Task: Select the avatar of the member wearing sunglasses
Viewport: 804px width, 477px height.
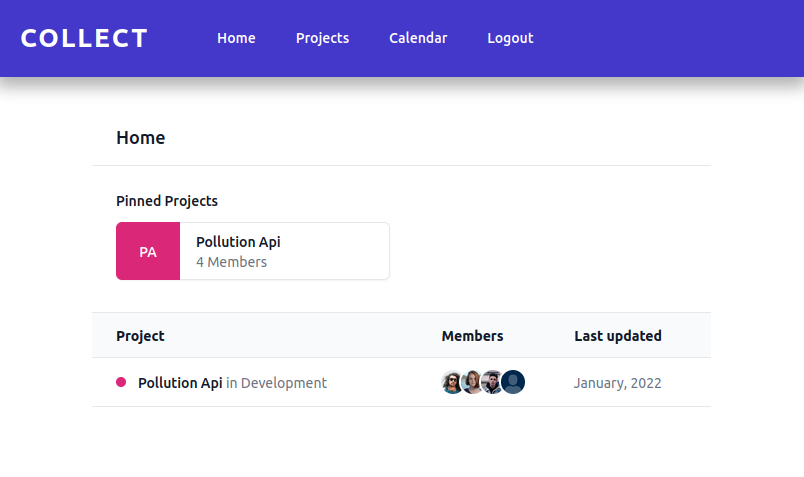Action: [452, 382]
